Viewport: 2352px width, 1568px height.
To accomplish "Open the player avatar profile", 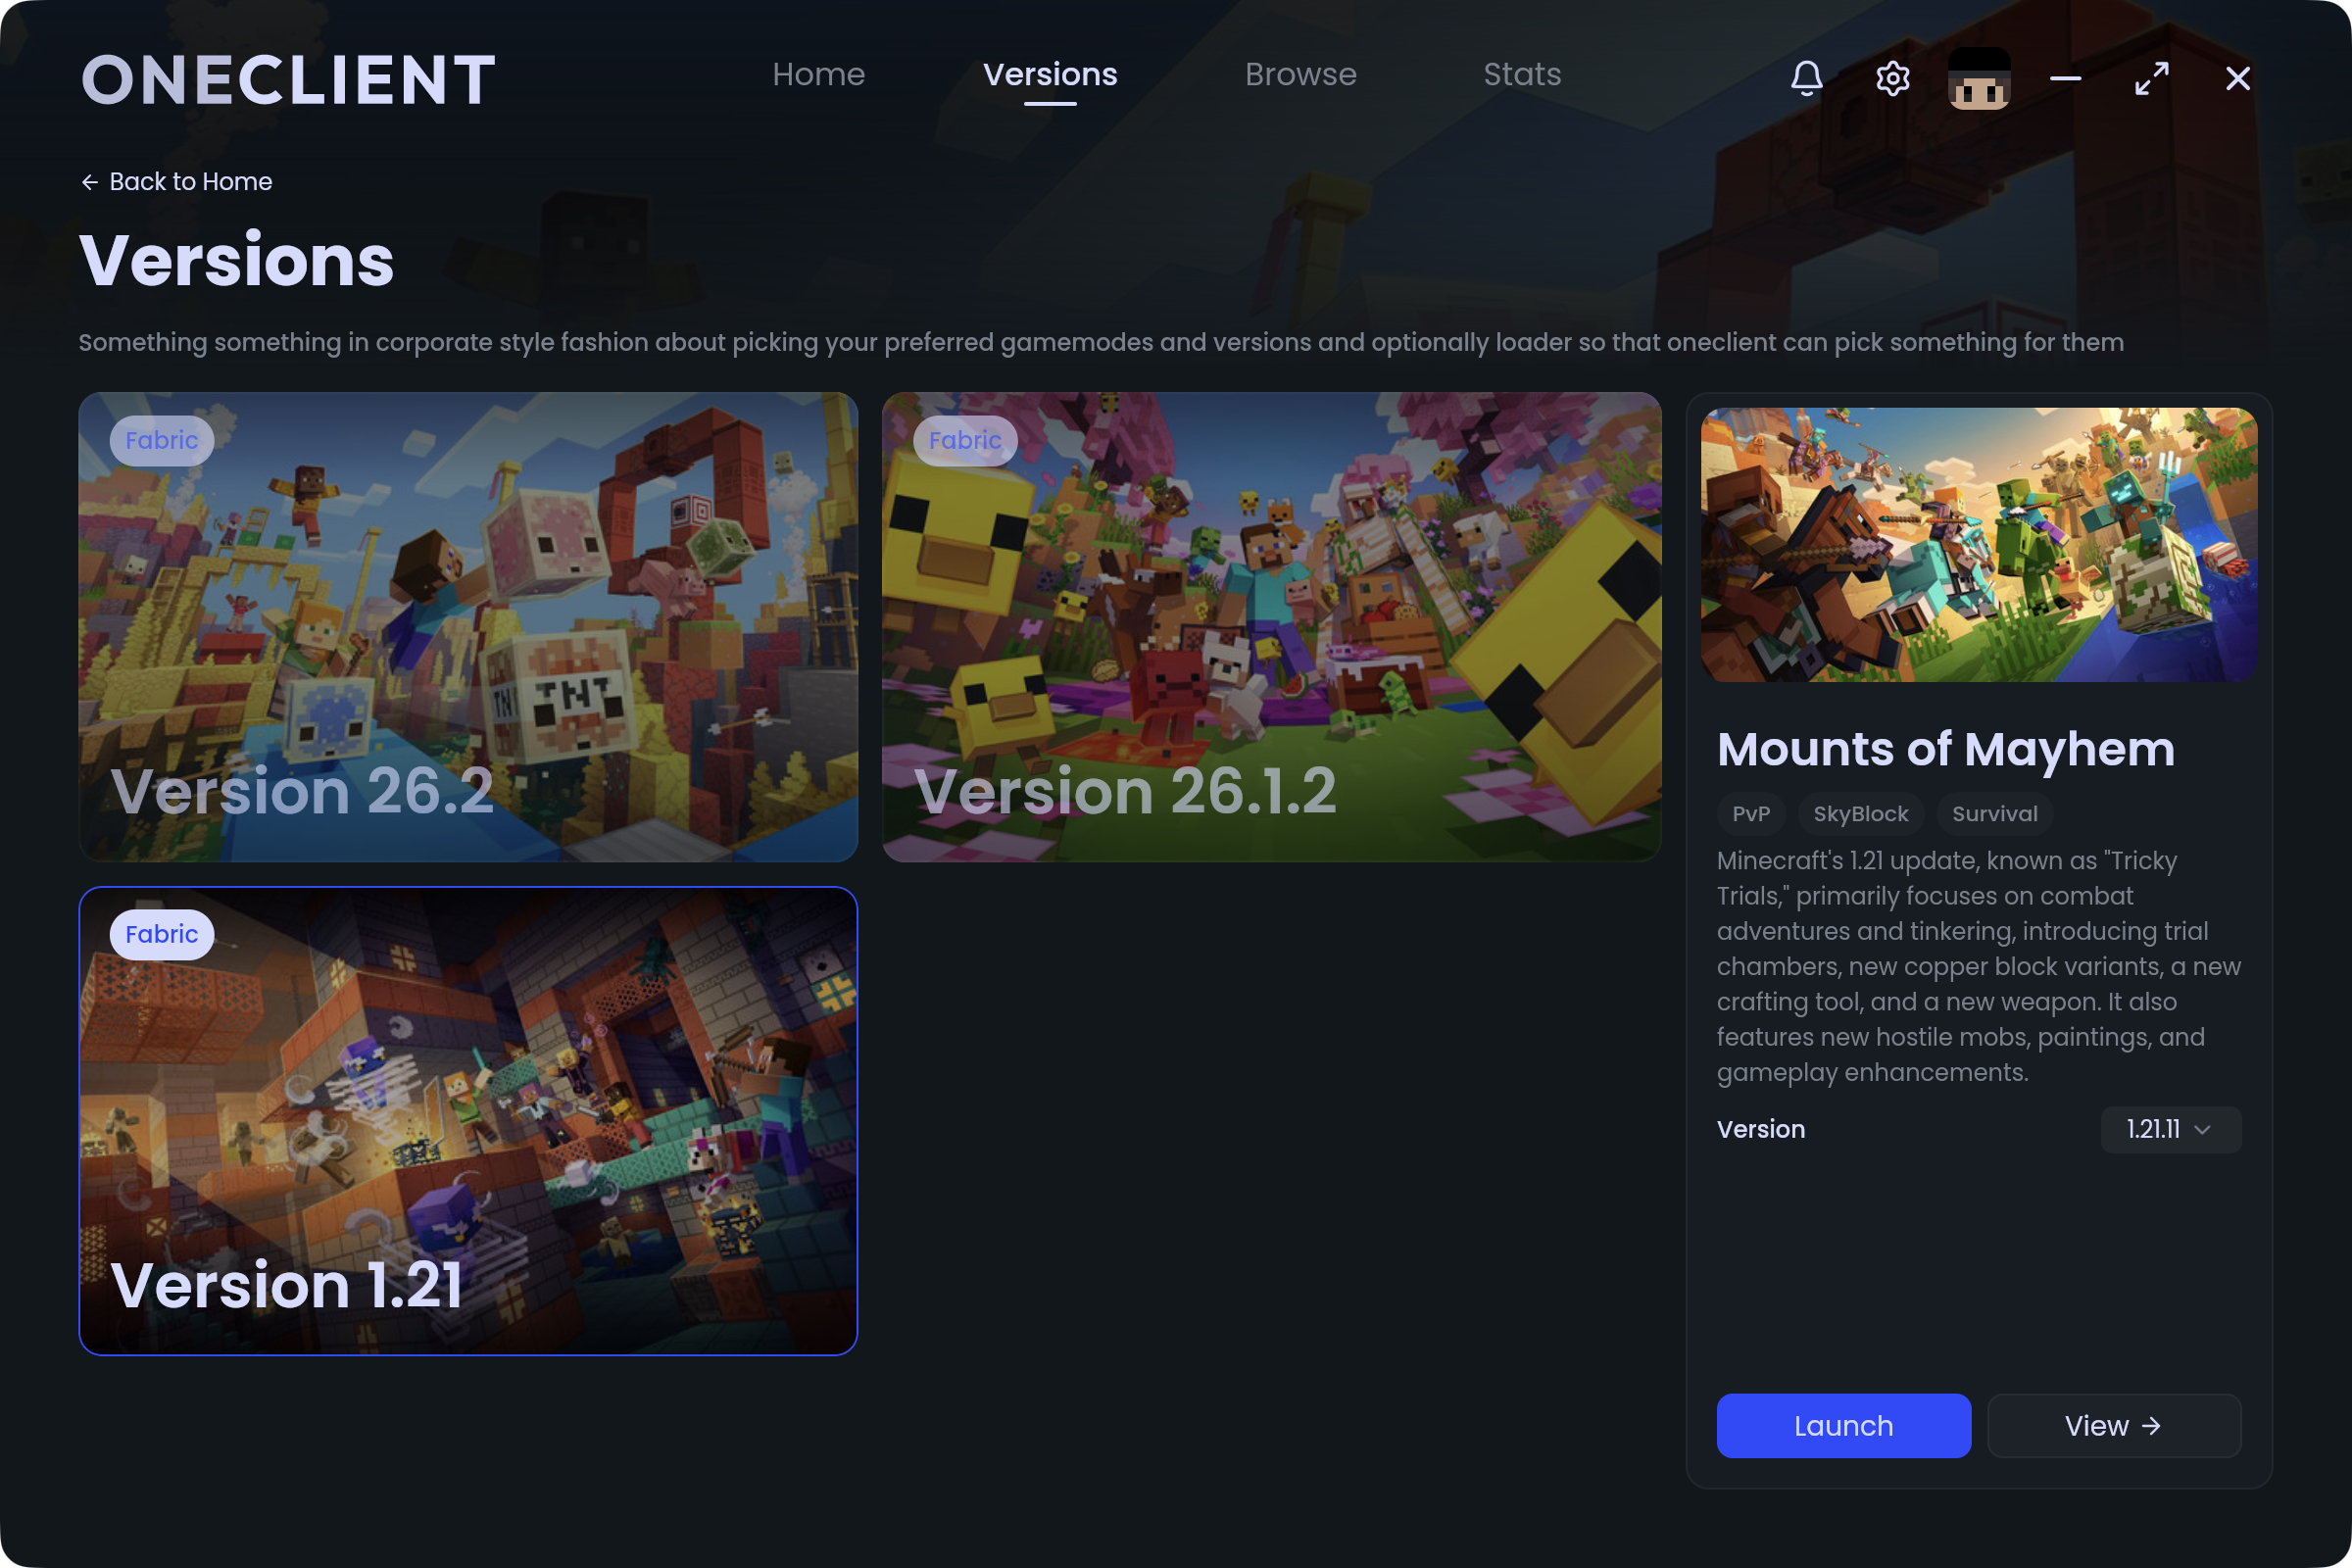I will pos(1979,78).
